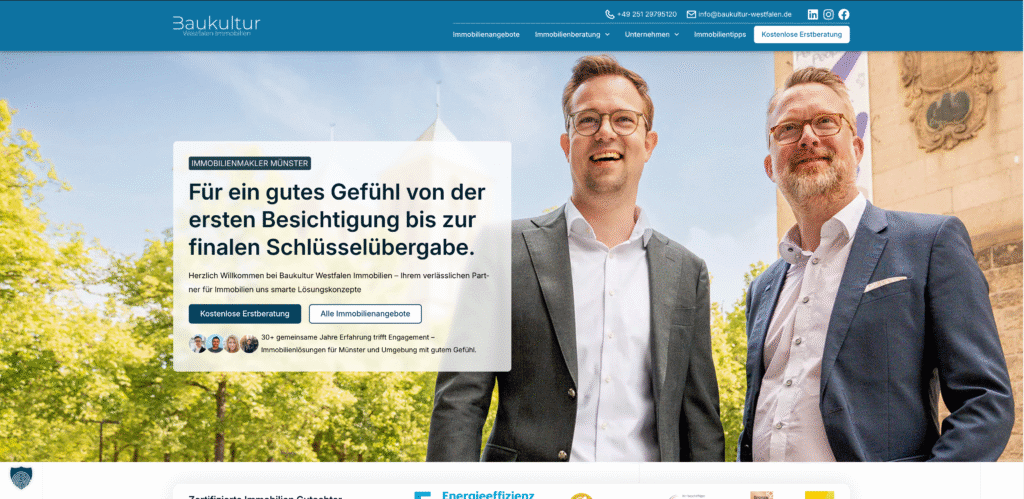Open the Immobilienangebote menu item
The width and height of the screenshot is (1024, 499).
point(486,35)
